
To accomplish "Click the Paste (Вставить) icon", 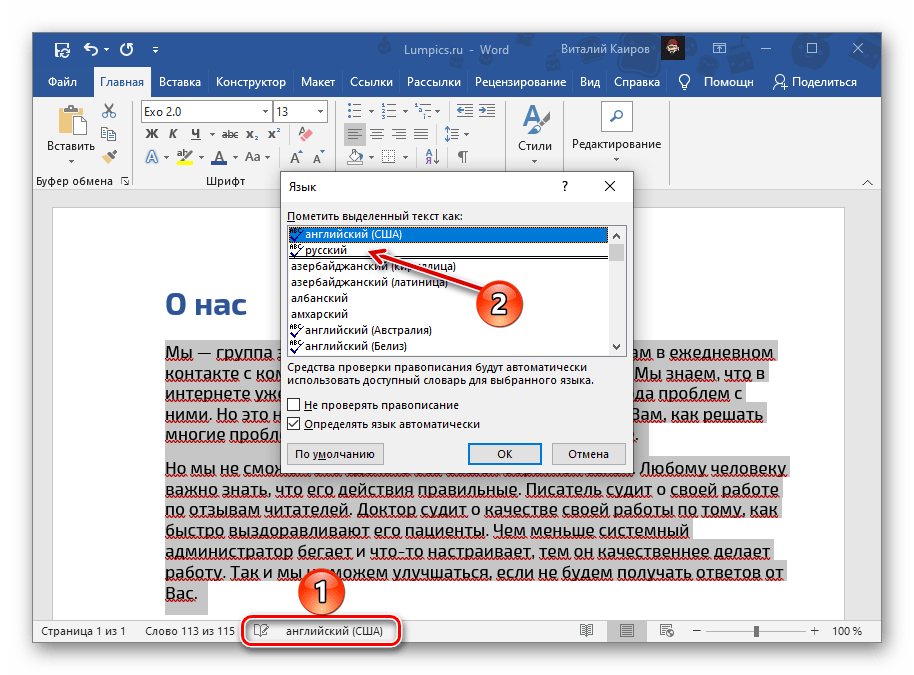I will 72,121.
